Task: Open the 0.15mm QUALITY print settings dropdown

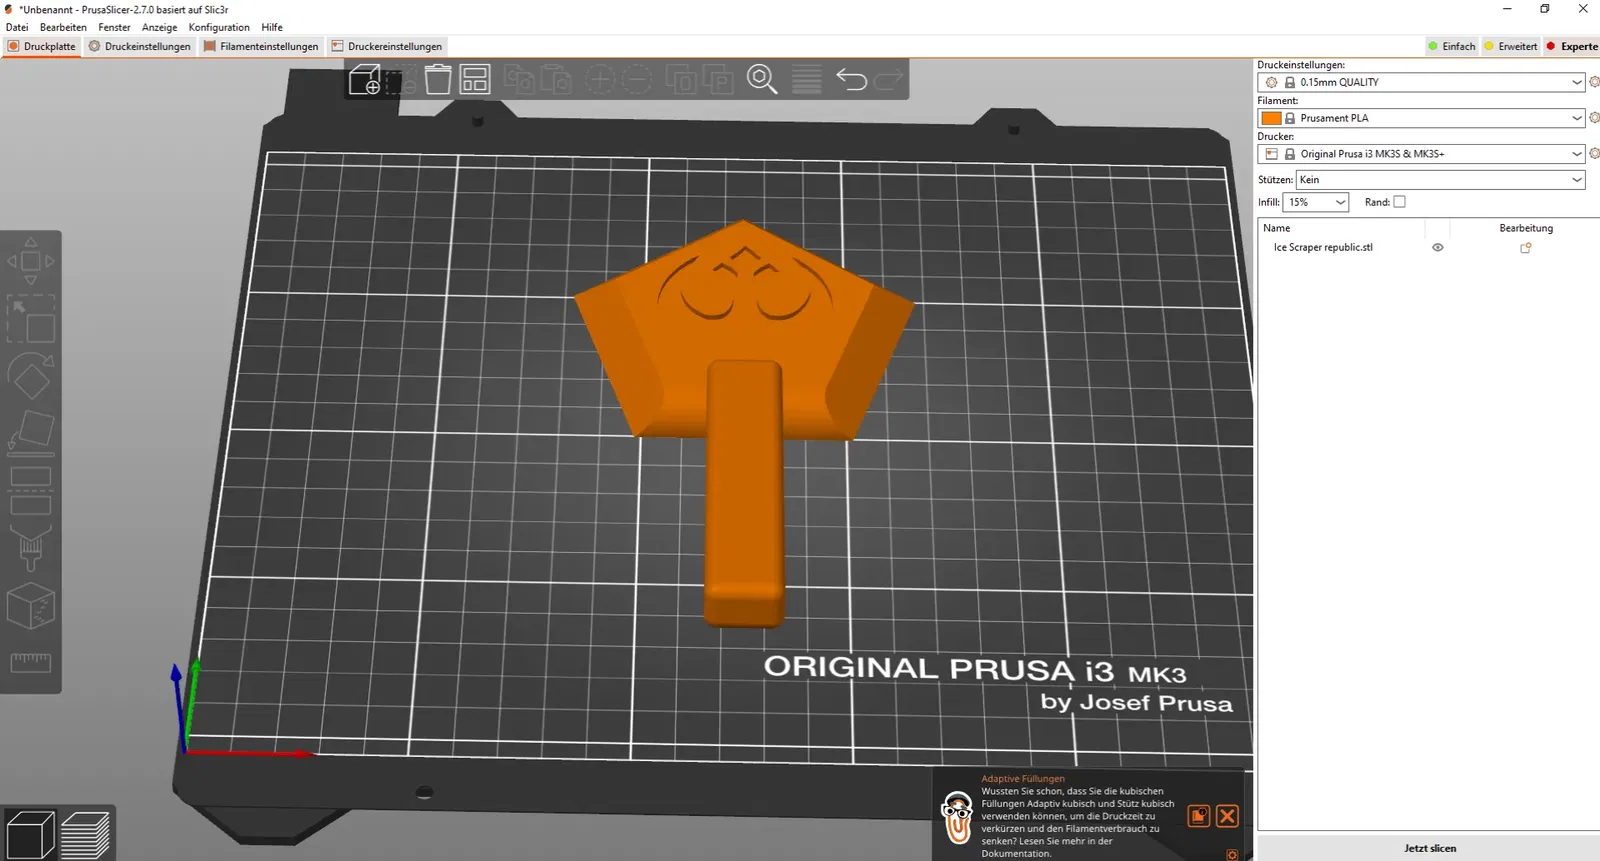Action: point(1421,82)
